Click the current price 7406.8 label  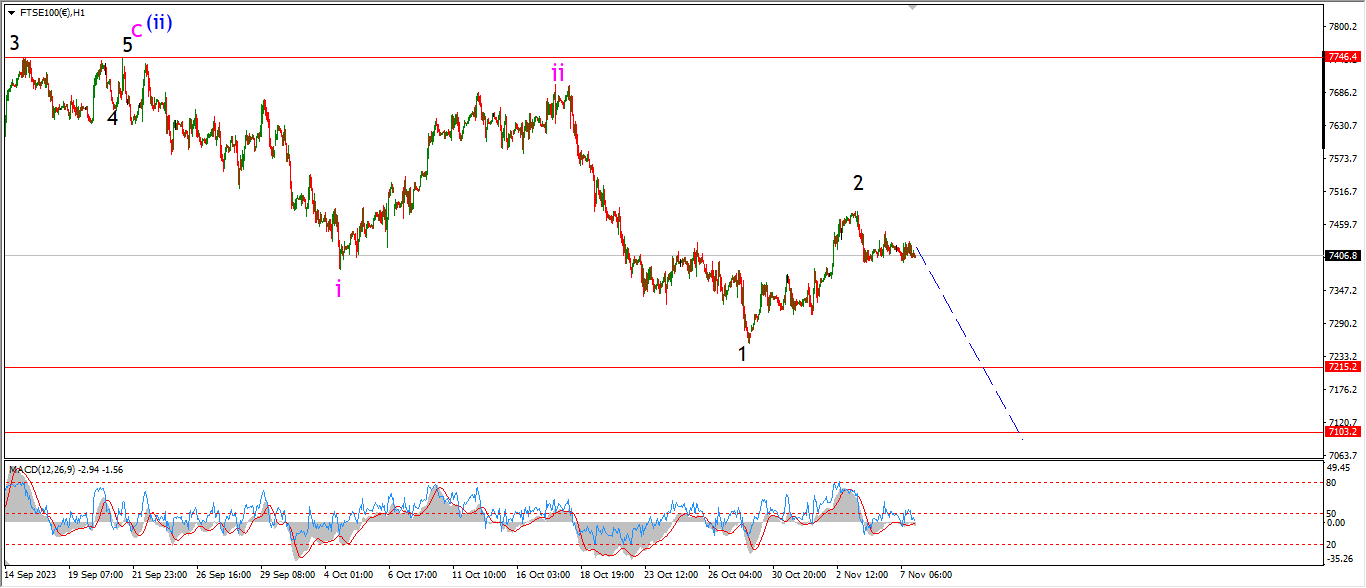[x=1341, y=256]
